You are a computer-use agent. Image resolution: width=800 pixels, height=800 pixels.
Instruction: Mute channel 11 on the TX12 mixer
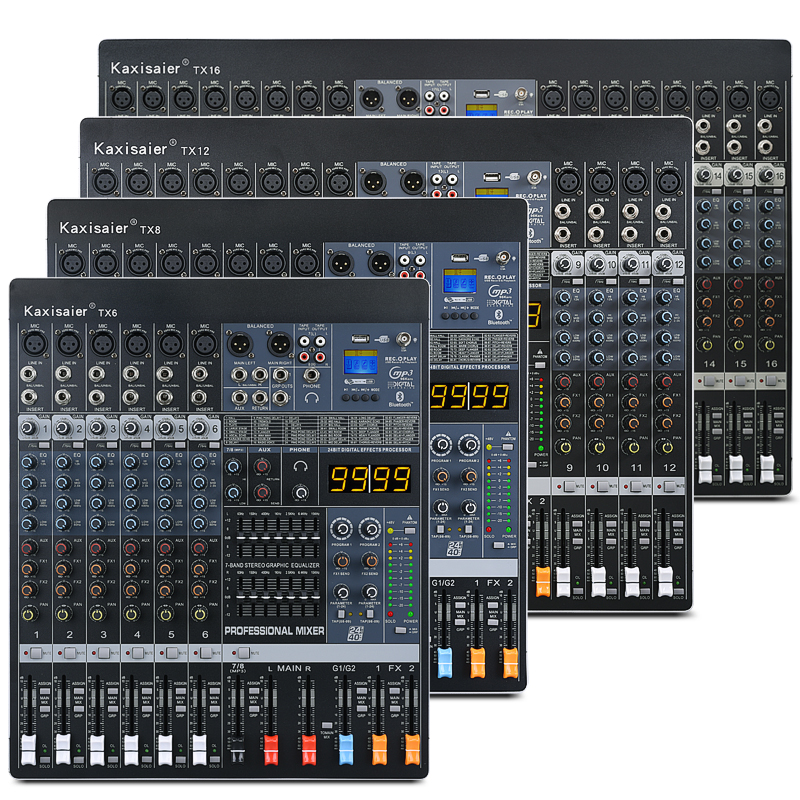click(x=637, y=486)
